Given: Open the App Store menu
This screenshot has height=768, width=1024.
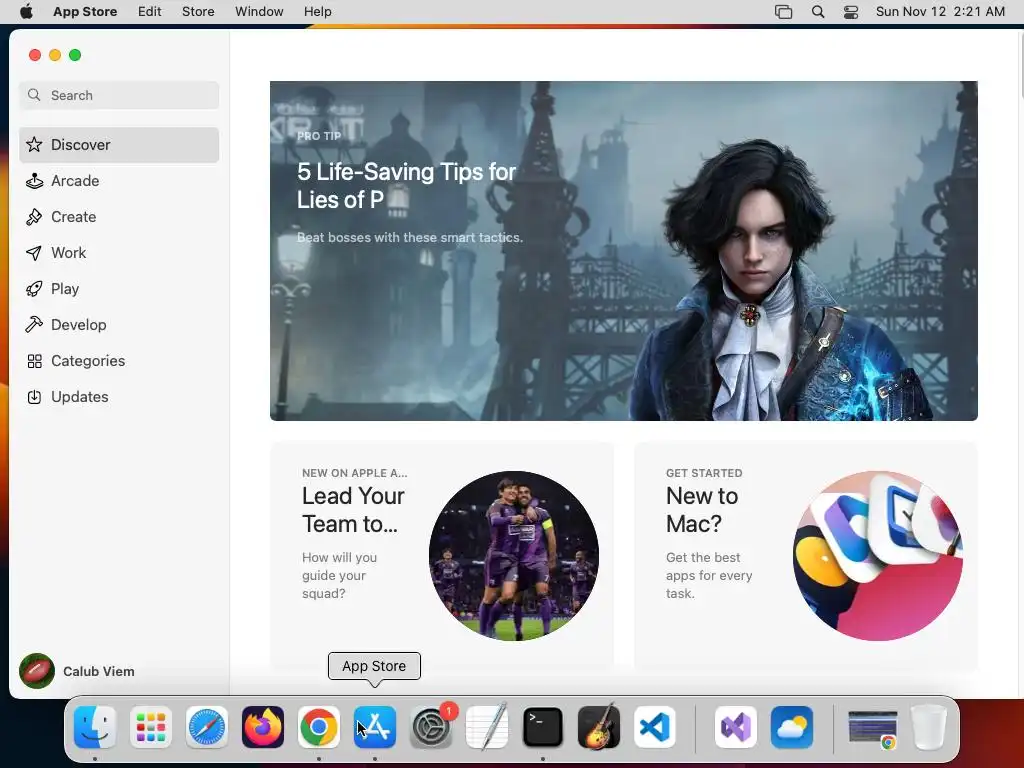Looking at the screenshot, I should (x=85, y=12).
